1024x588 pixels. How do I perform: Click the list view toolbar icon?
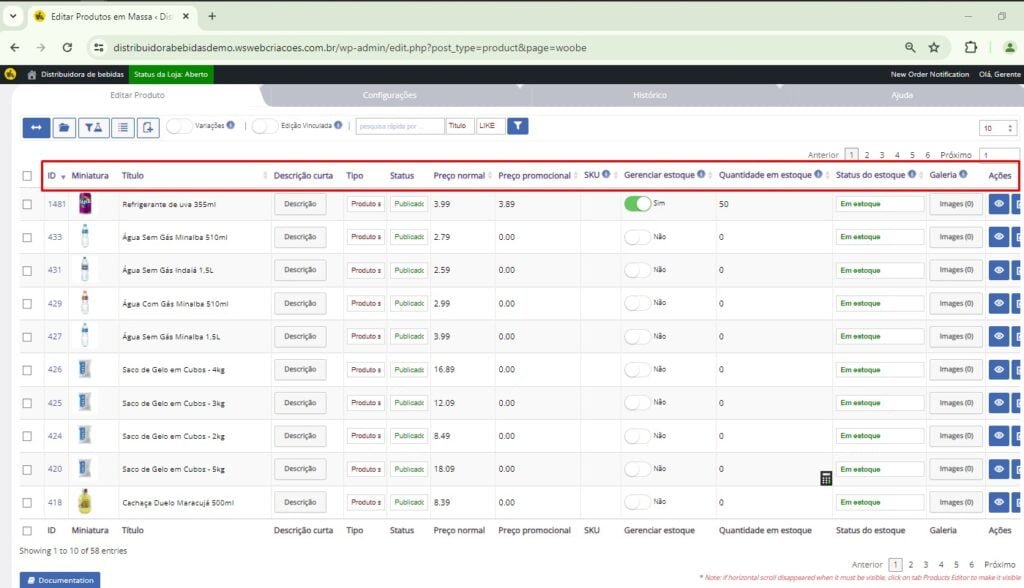[122, 127]
